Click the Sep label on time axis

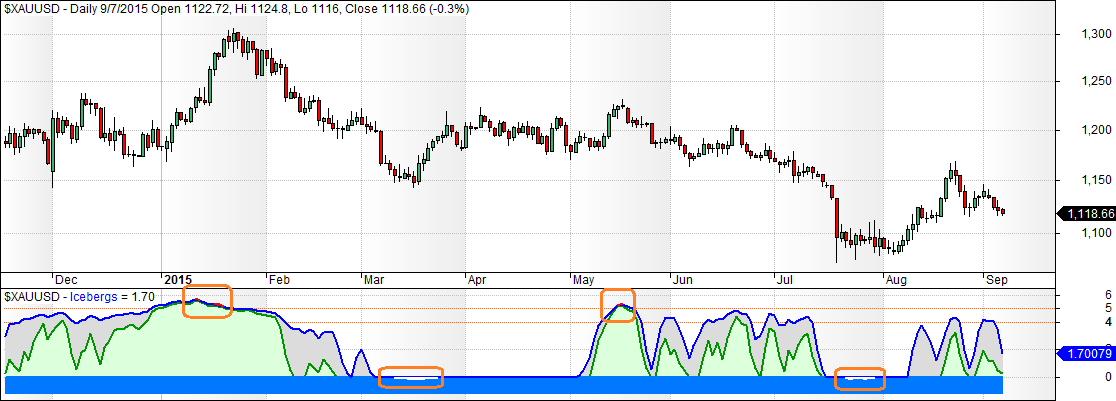[x=994, y=280]
